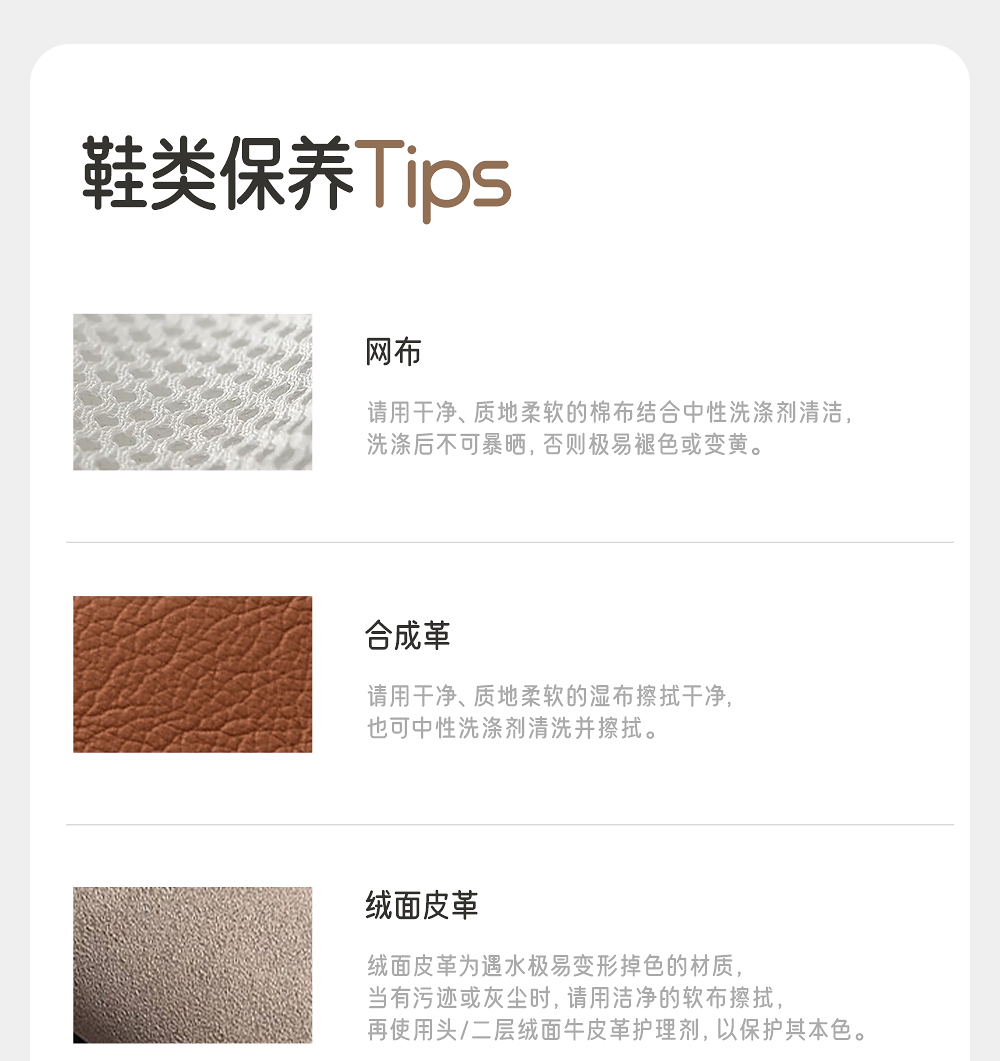Click the white mesh fabric texture image
The image size is (1000, 1061).
click(193, 392)
